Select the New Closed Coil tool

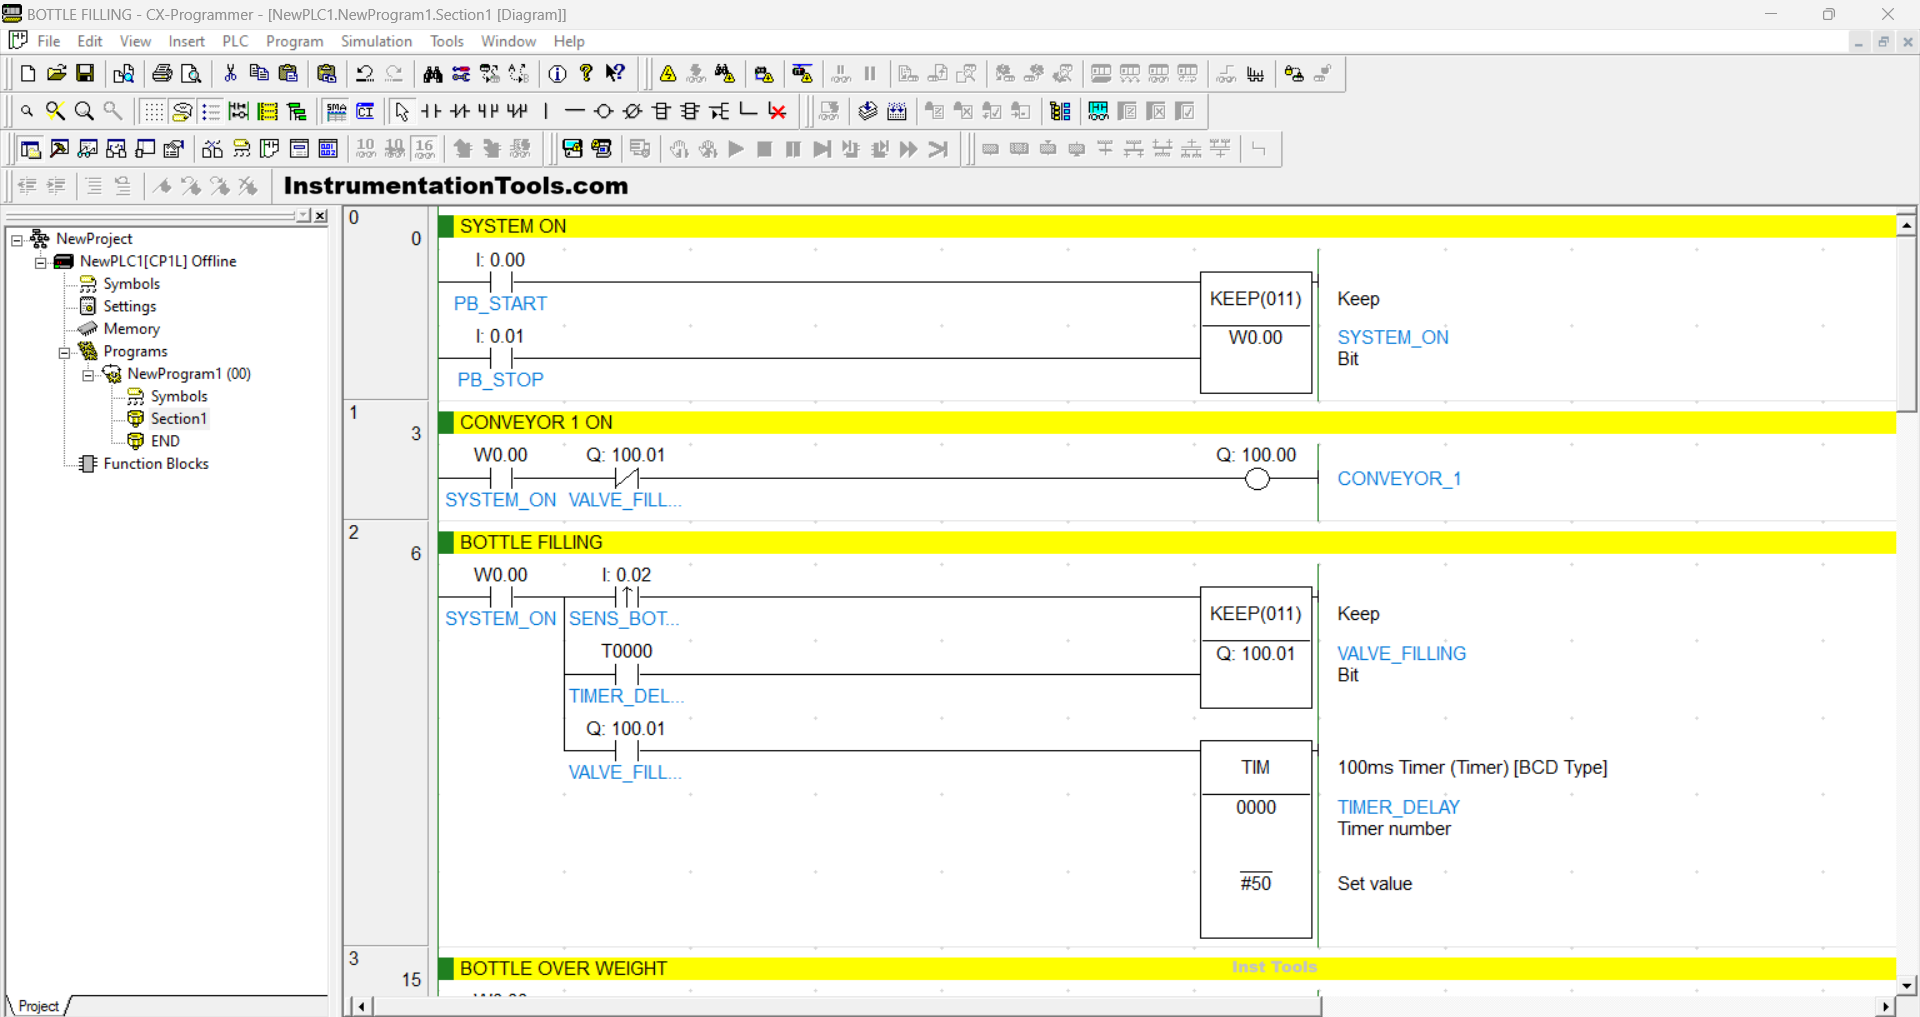[632, 111]
